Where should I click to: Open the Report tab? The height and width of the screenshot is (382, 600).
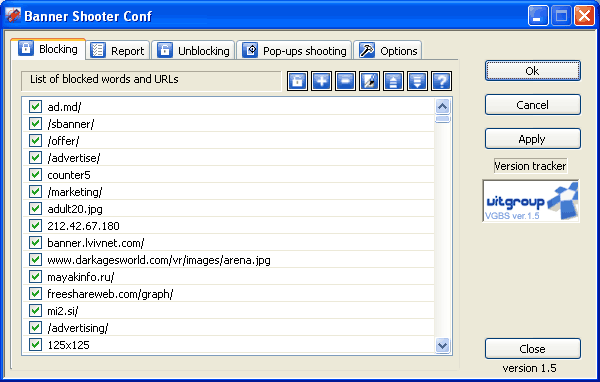pos(118,51)
